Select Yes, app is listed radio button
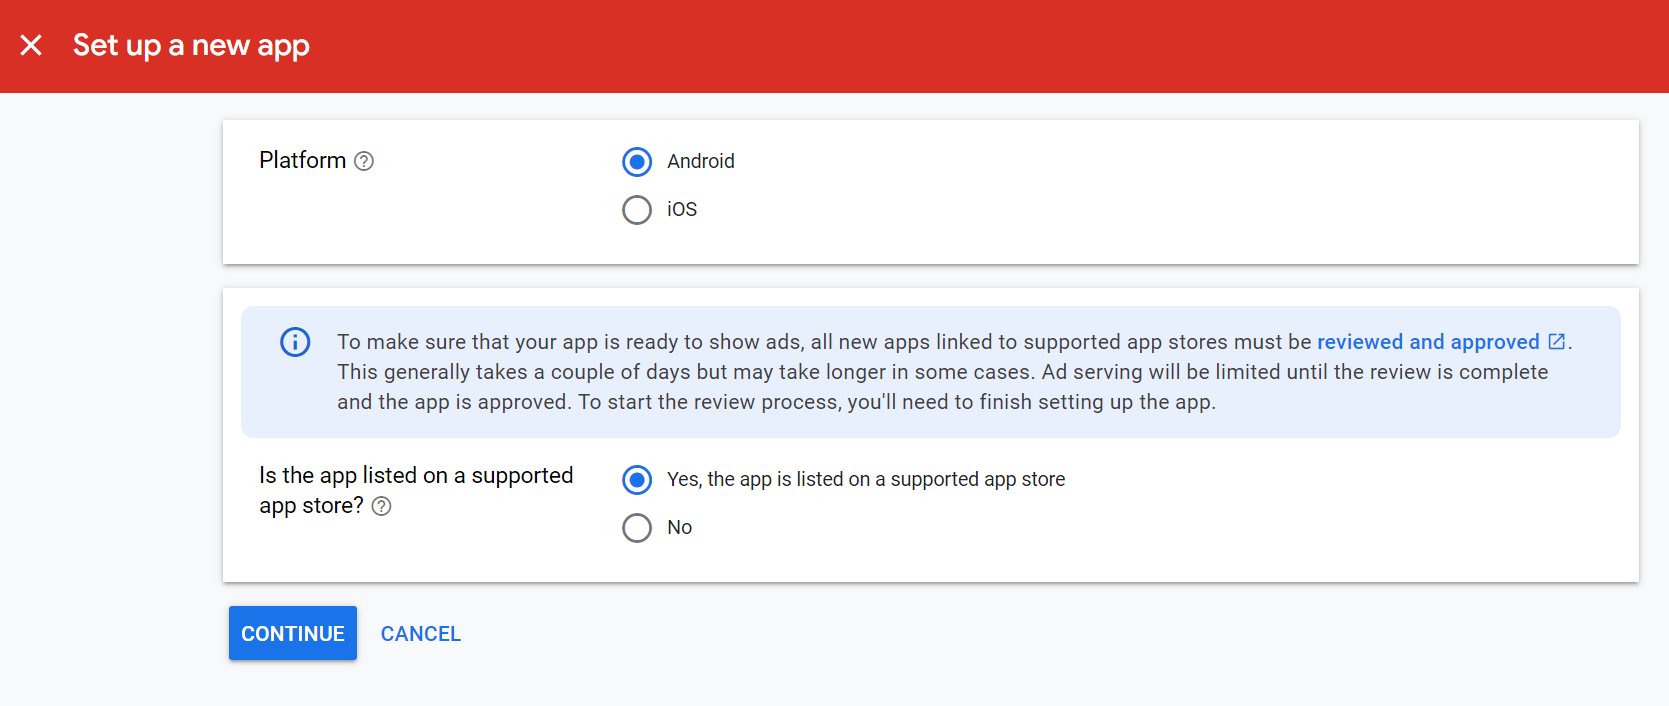This screenshot has width=1669, height=706. click(x=637, y=480)
